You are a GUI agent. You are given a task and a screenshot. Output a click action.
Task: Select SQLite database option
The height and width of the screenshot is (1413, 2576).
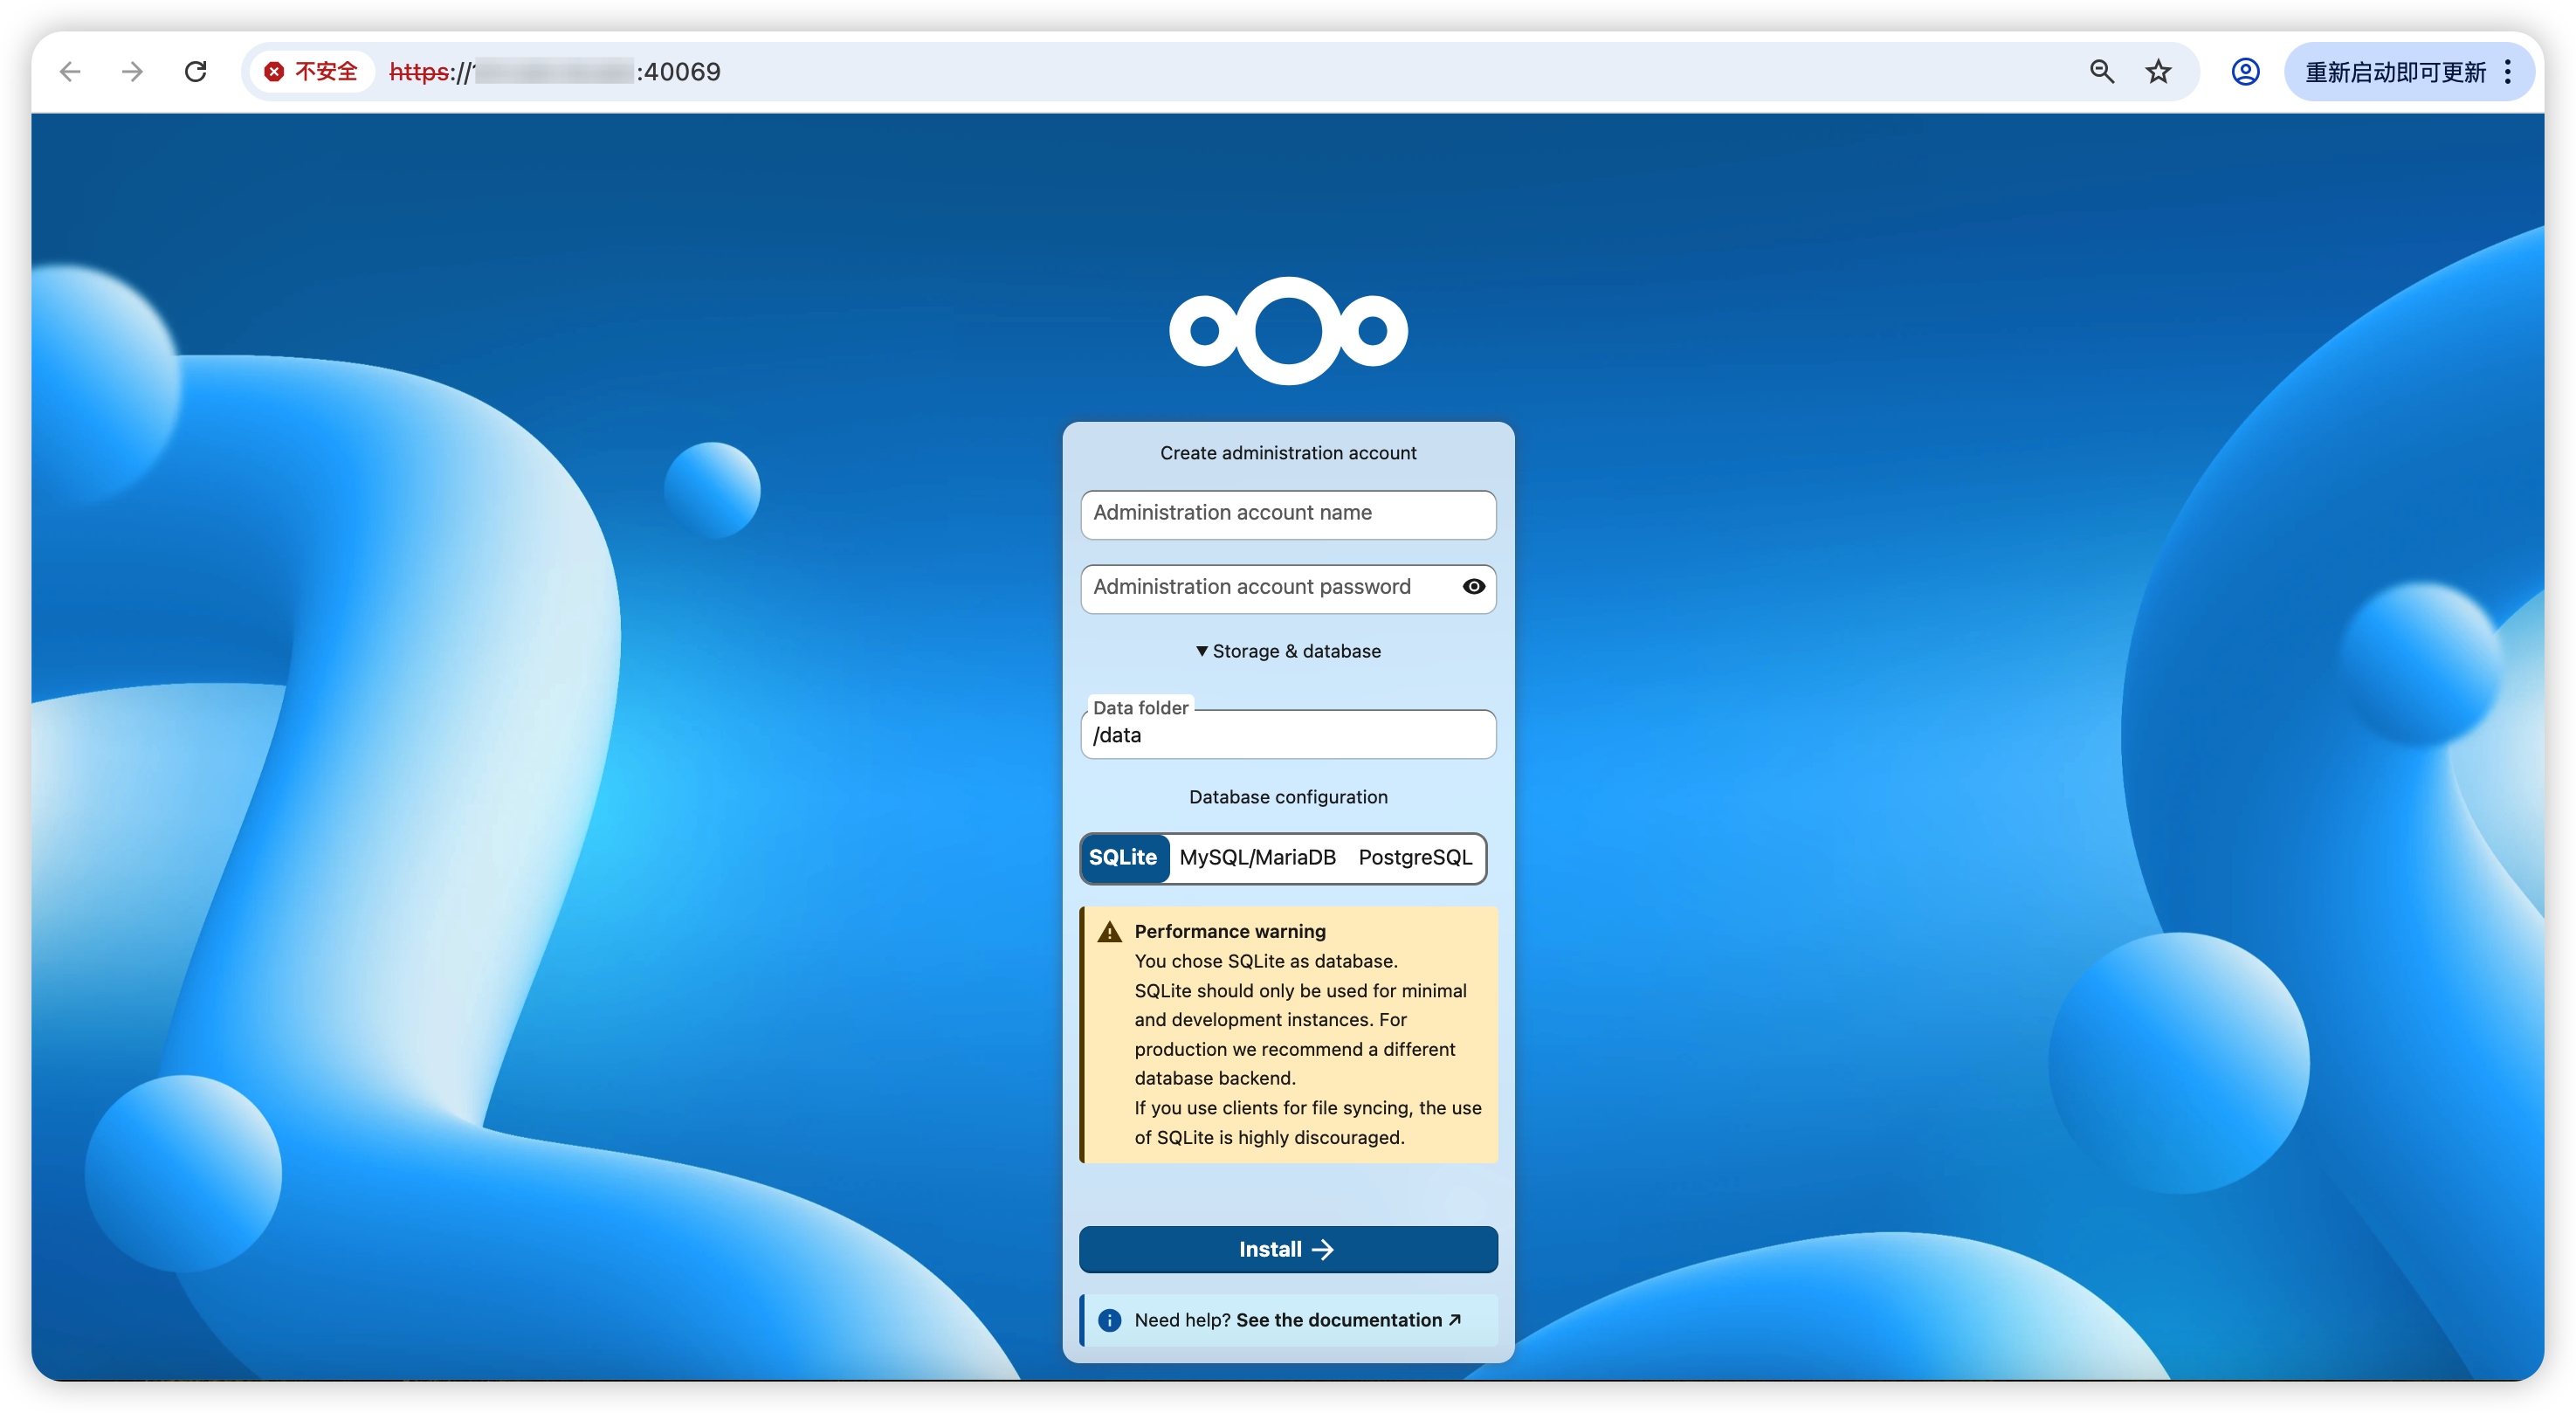[1123, 858]
